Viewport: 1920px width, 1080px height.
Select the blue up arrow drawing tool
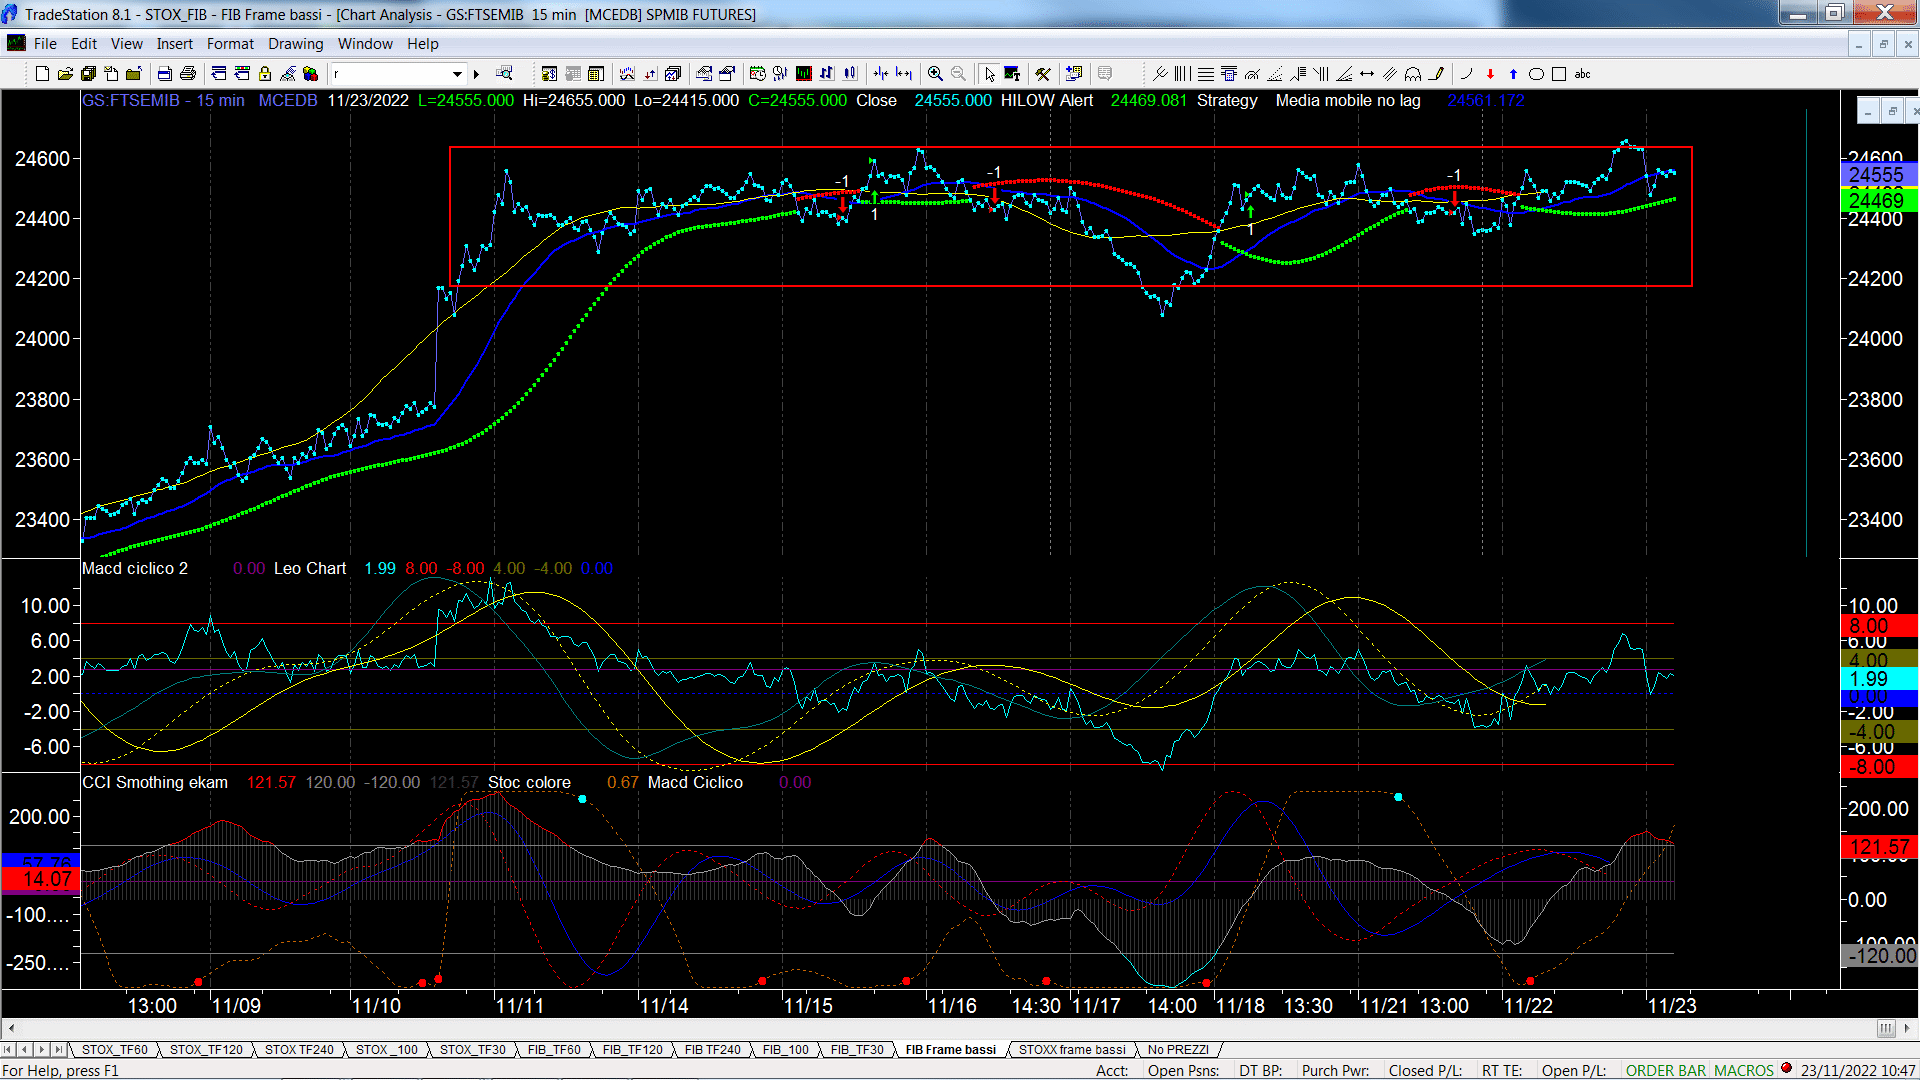tap(1513, 74)
